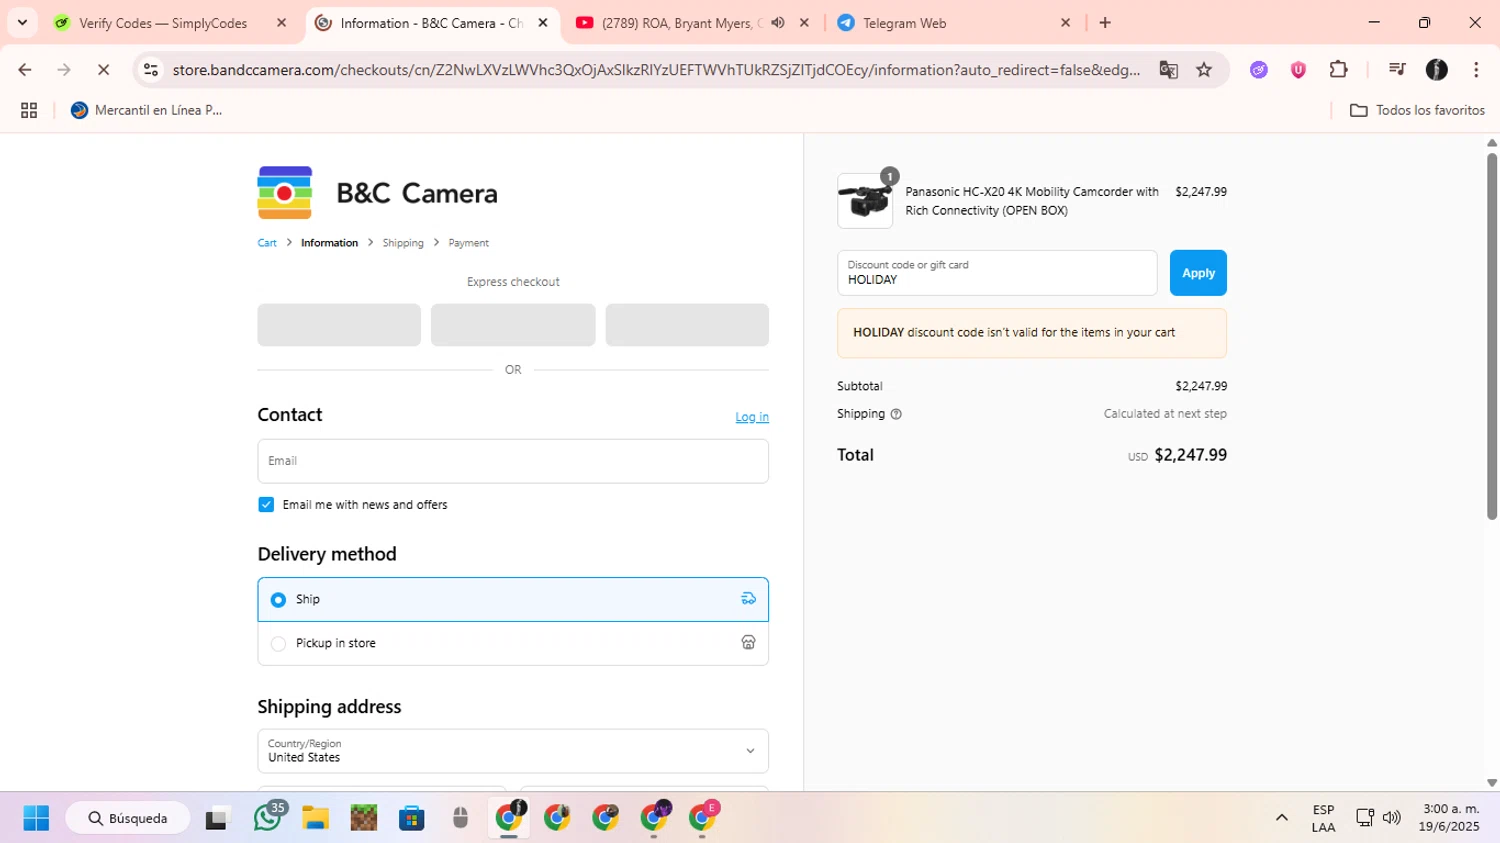The height and width of the screenshot is (843, 1500).
Task: Mute the YouTube tab audio icon
Action: pos(778,22)
